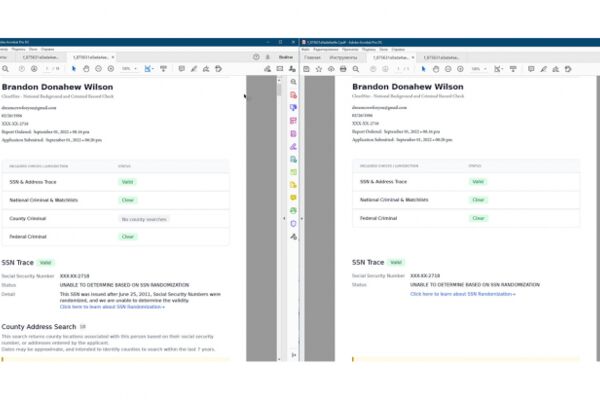Follow SSN Randomization link in left document
Viewport: 600px width, 400px height.
tap(112, 307)
